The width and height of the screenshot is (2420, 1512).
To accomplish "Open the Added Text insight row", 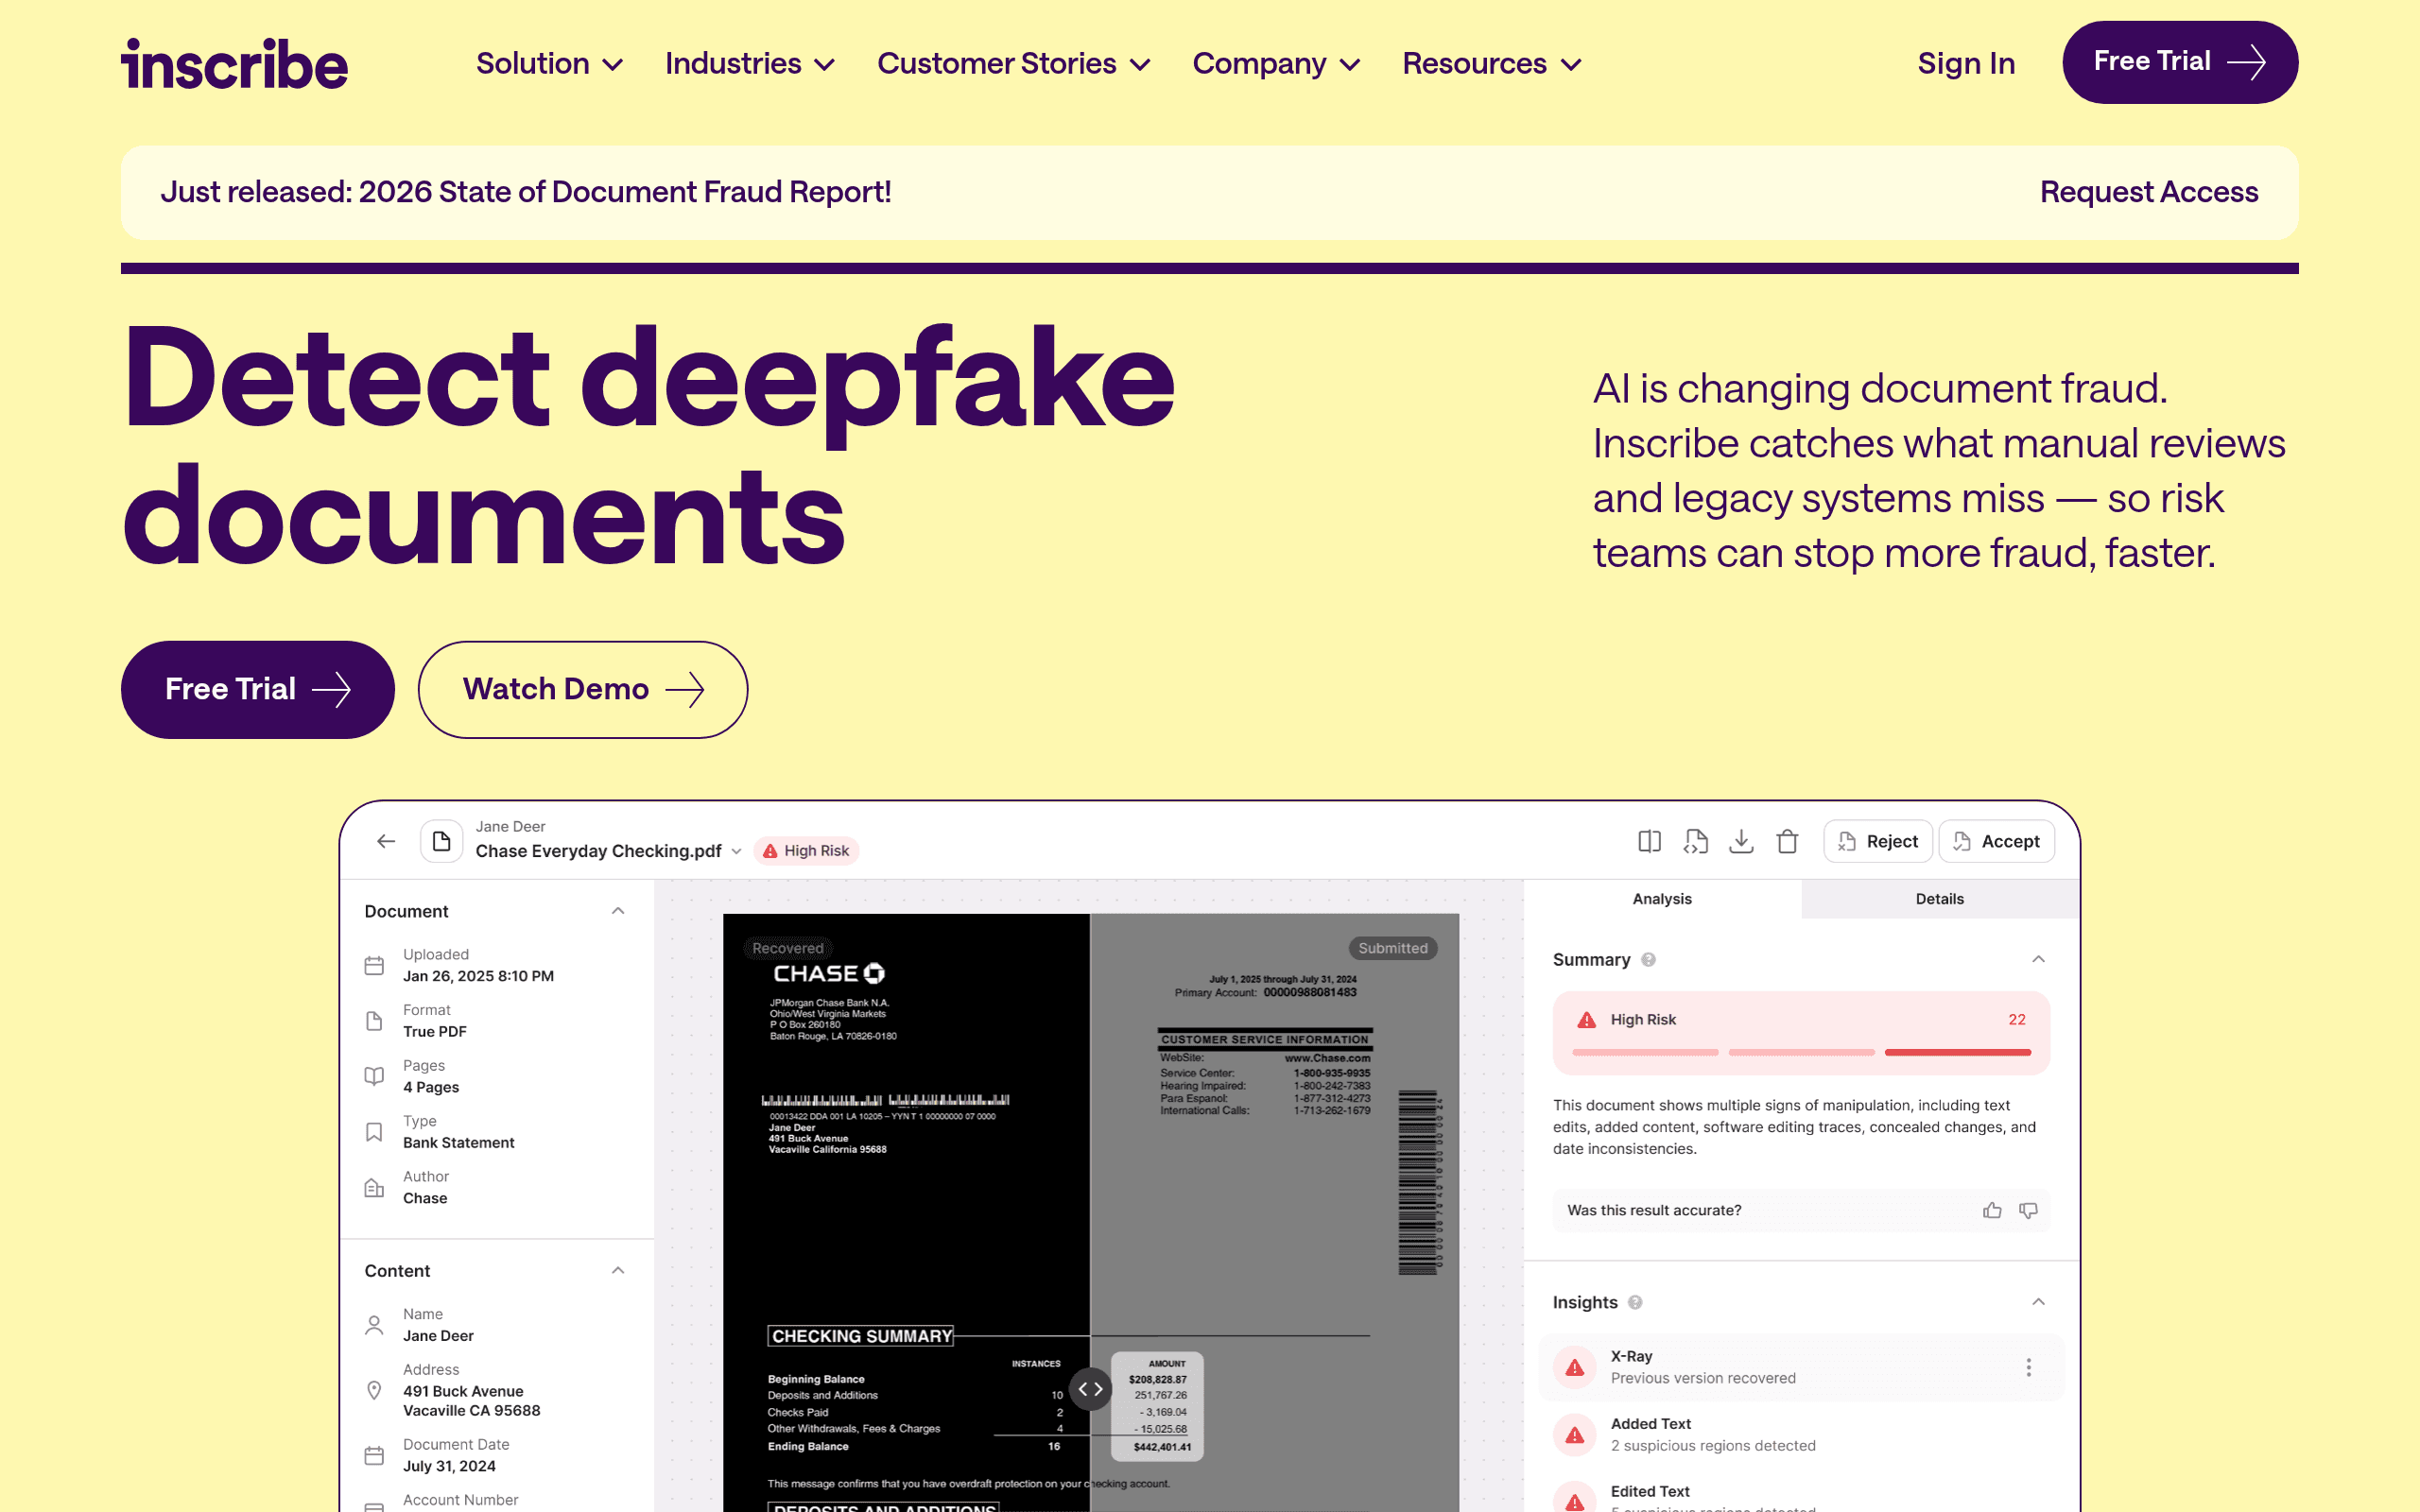I will (x=1801, y=1435).
